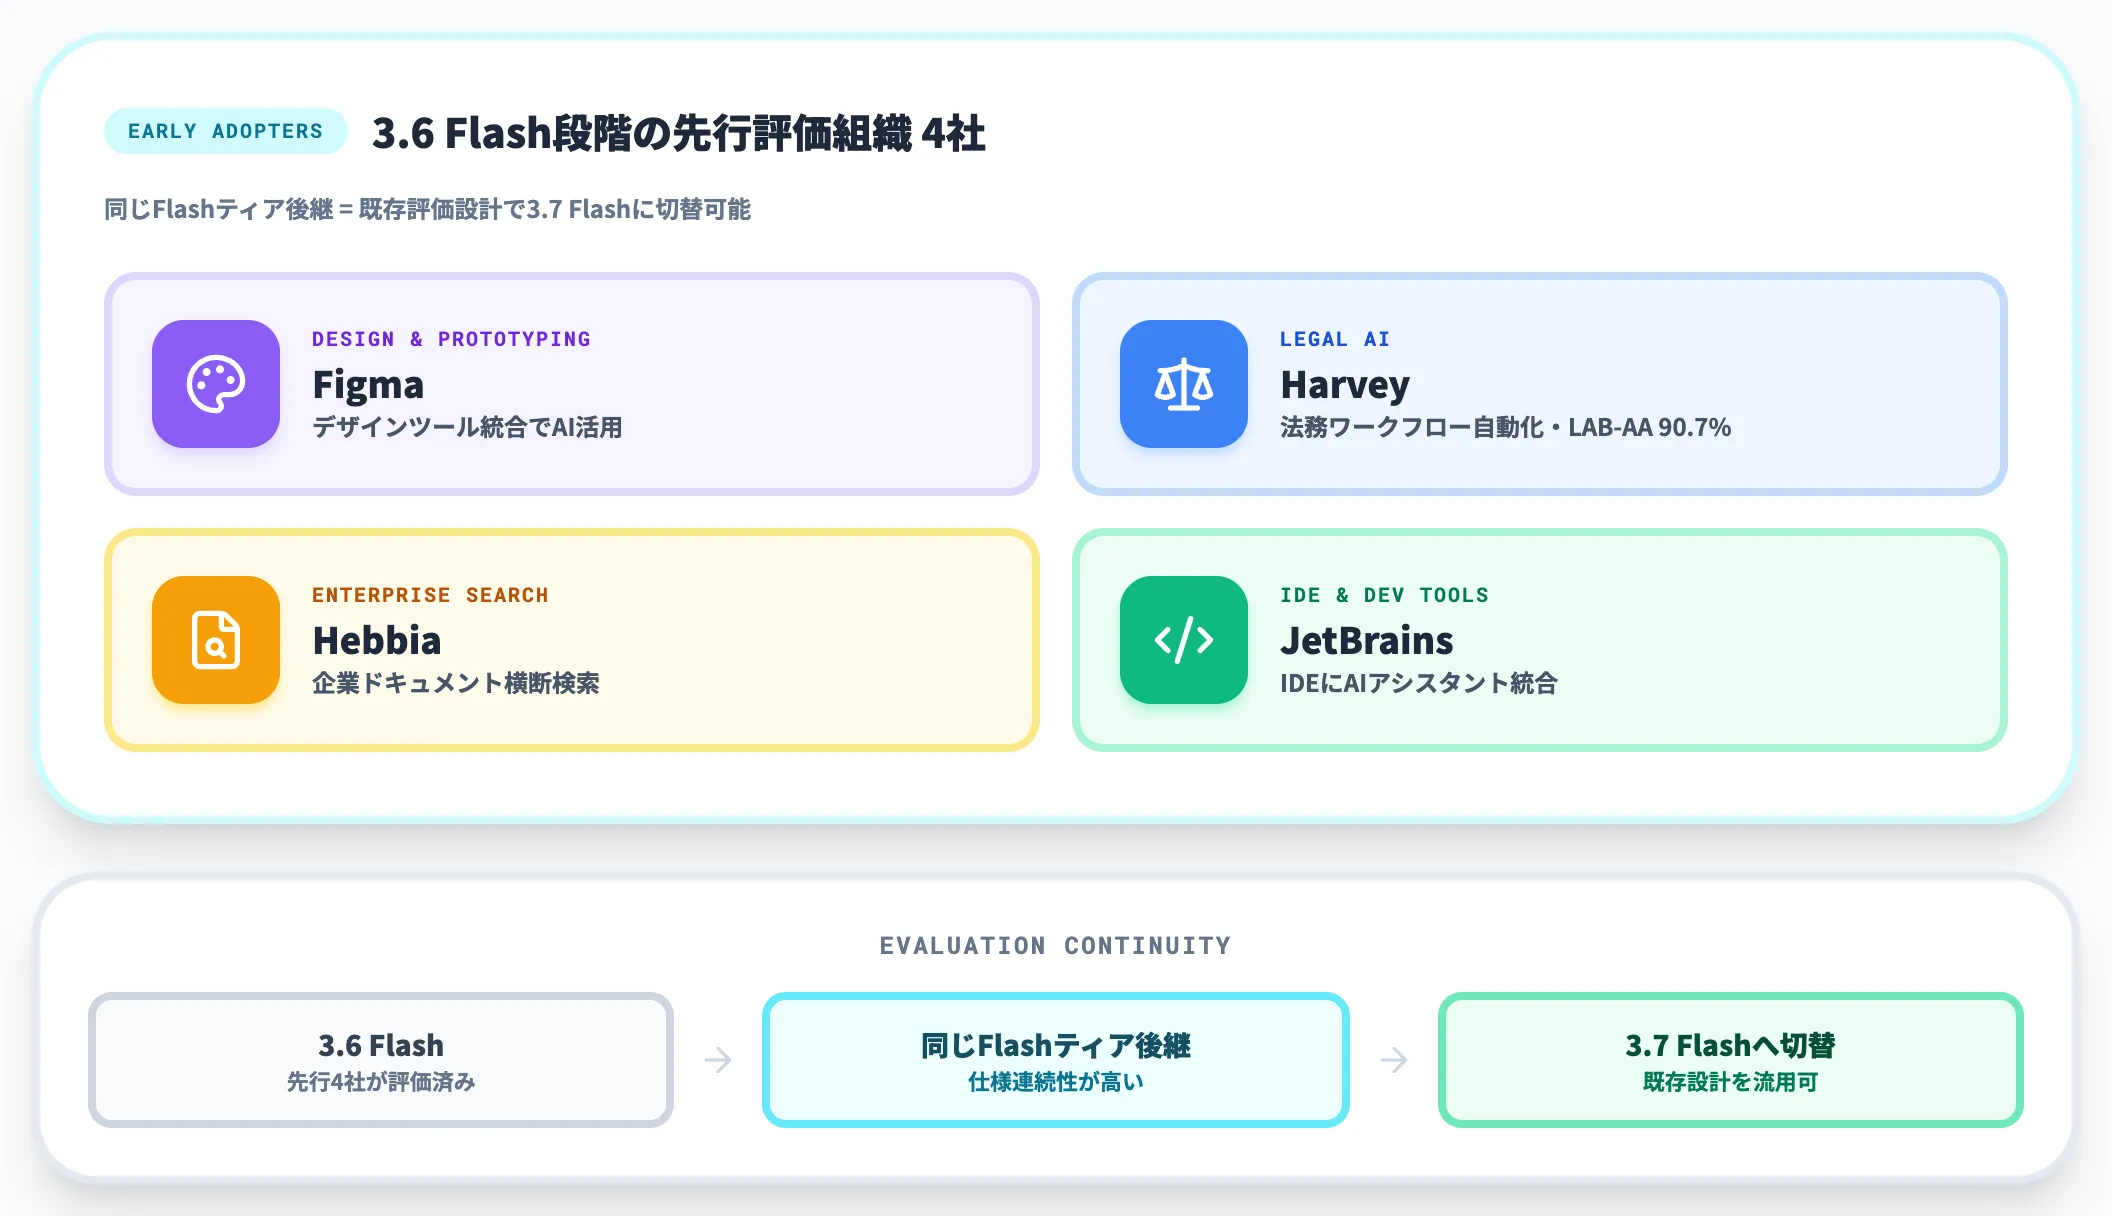
Task: Open the JetBrains card title
Action: (1367, 640)
